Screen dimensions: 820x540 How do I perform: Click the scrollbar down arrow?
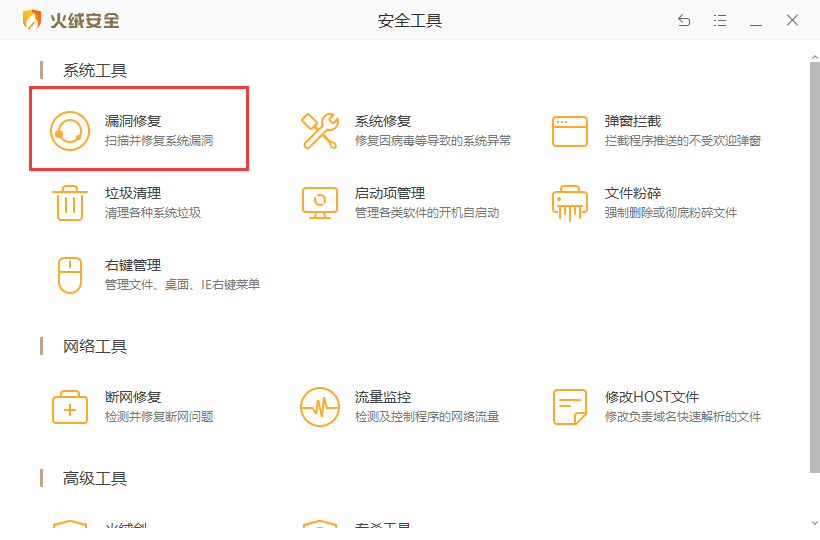[x=815, y=522]
